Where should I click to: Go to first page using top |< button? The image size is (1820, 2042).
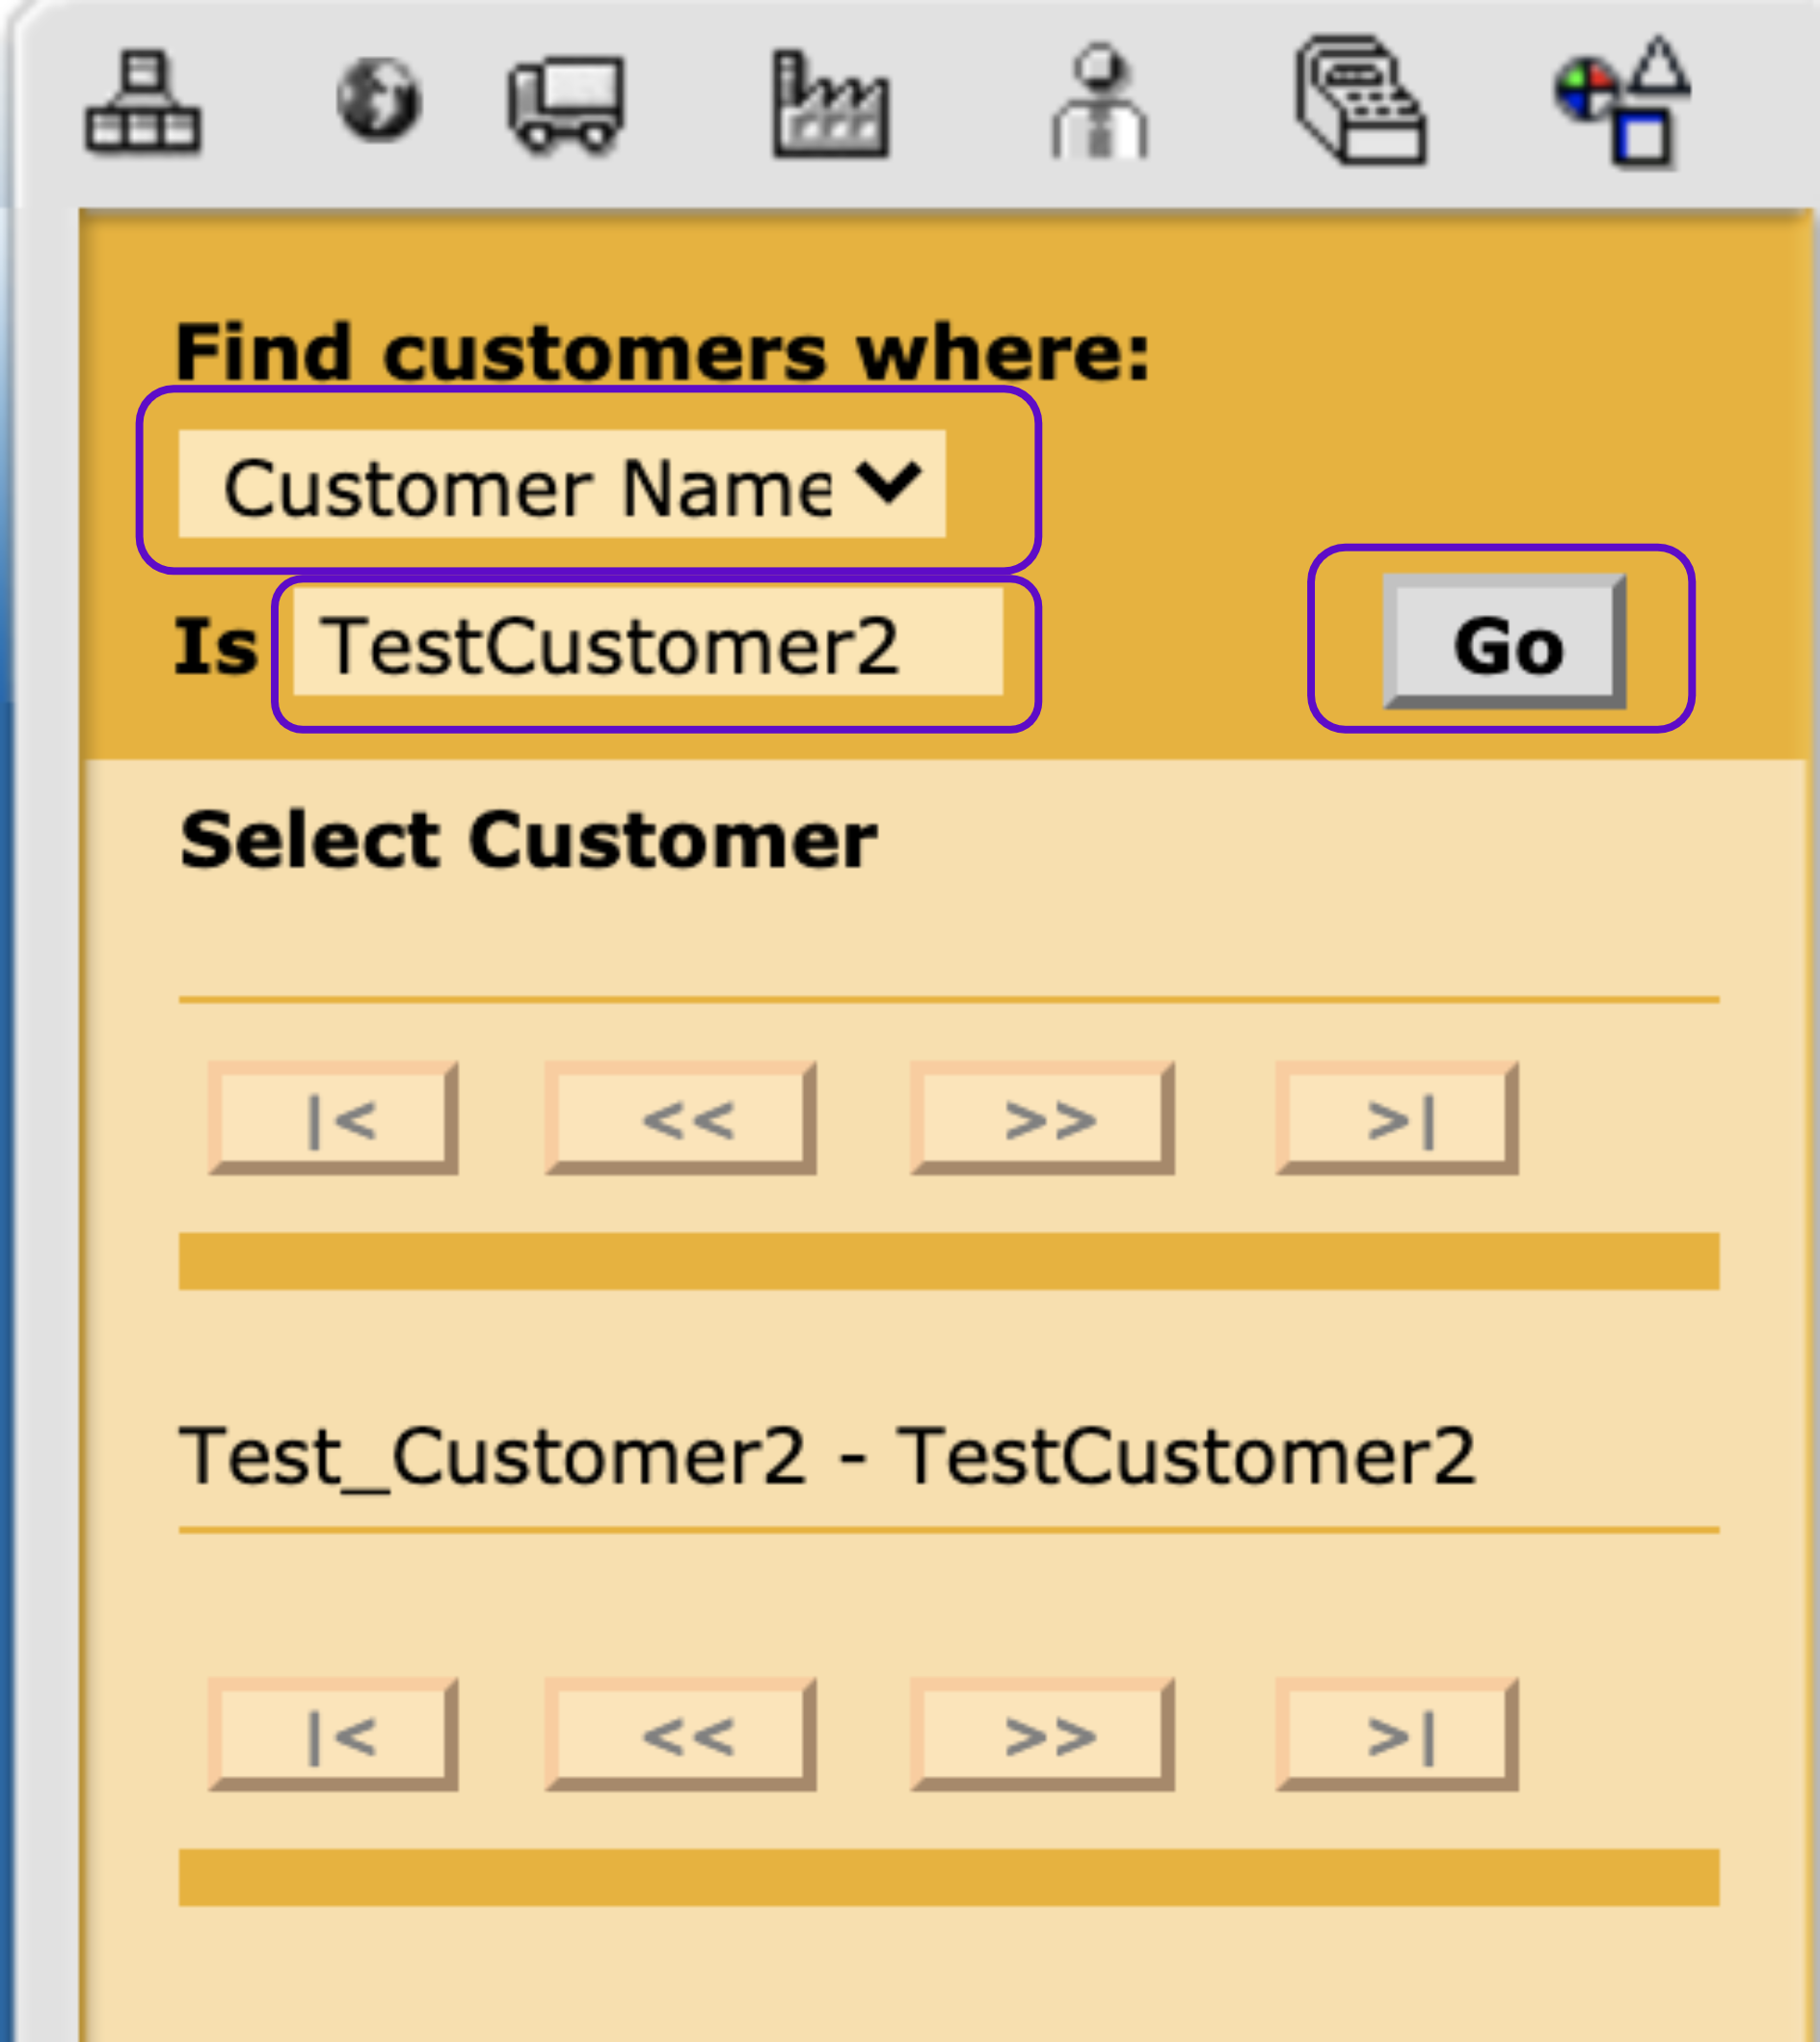(x=333, y=1119)
